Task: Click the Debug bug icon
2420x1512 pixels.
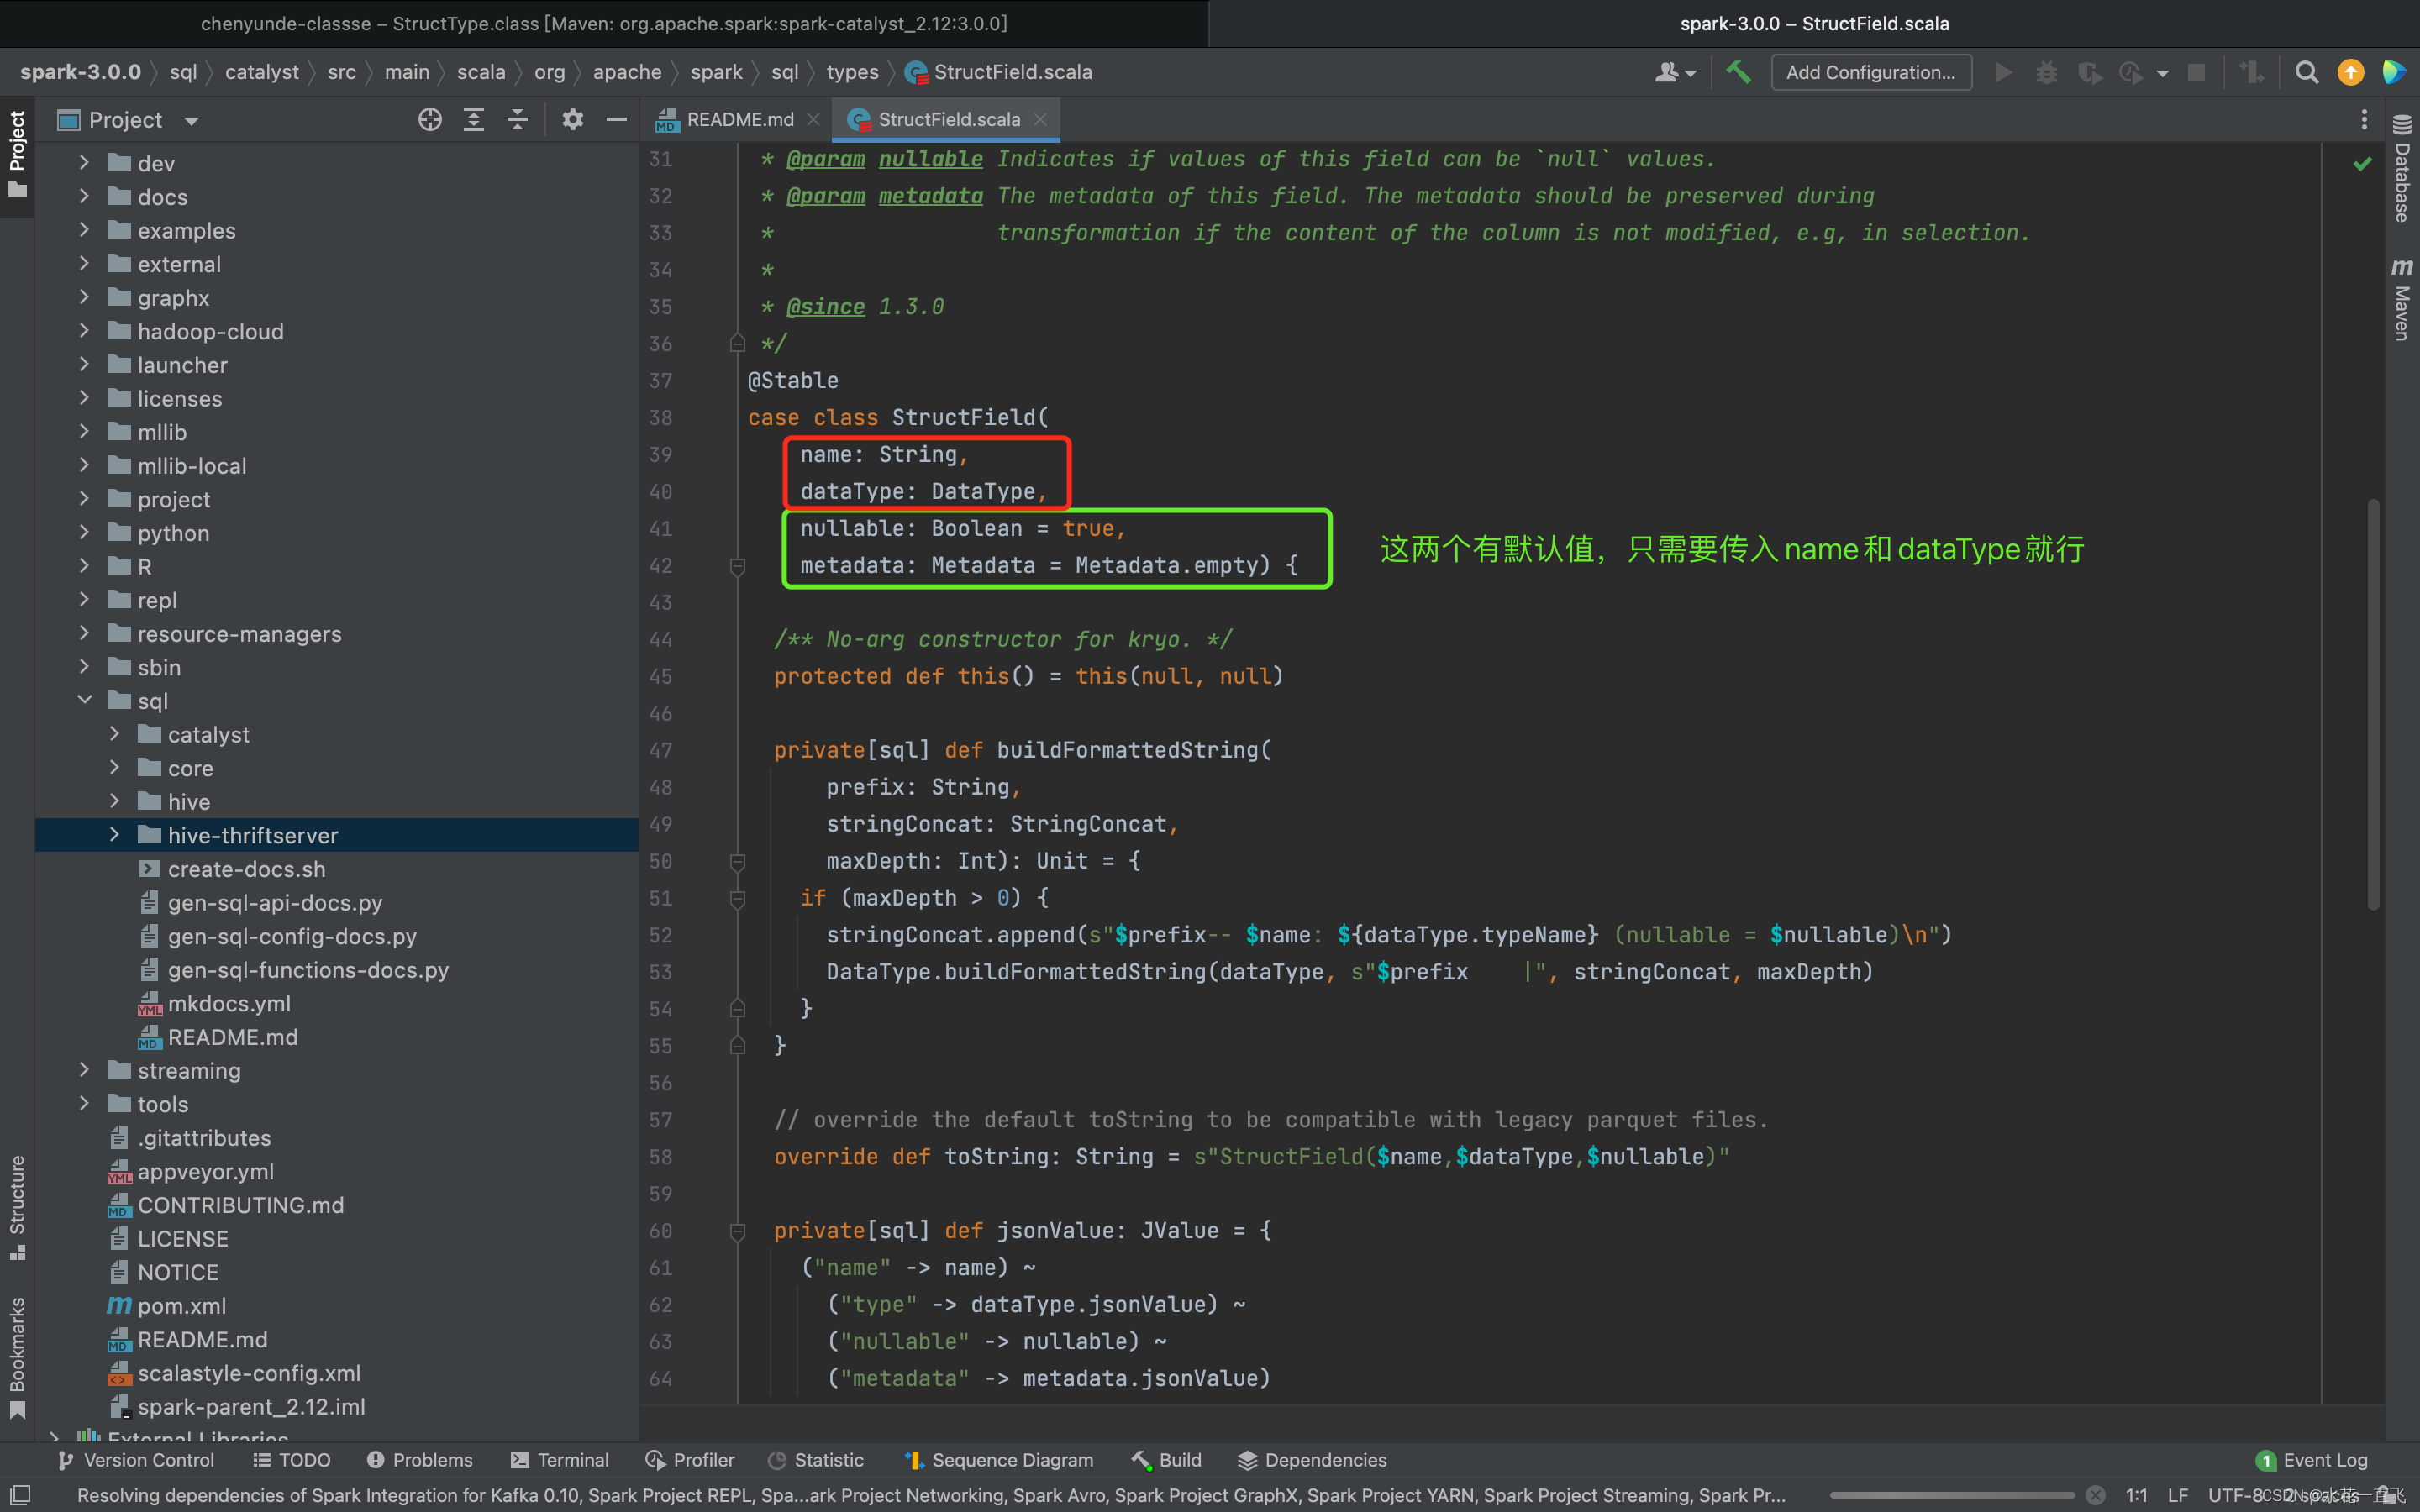Action: [x=2046, y=72]
